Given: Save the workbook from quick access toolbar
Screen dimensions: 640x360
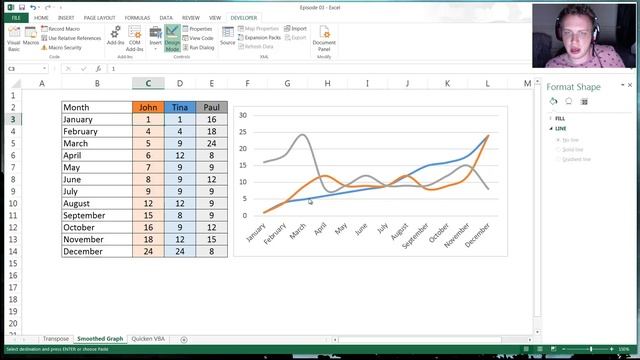Looking at the screenshot, I should [x=22, y=7].
